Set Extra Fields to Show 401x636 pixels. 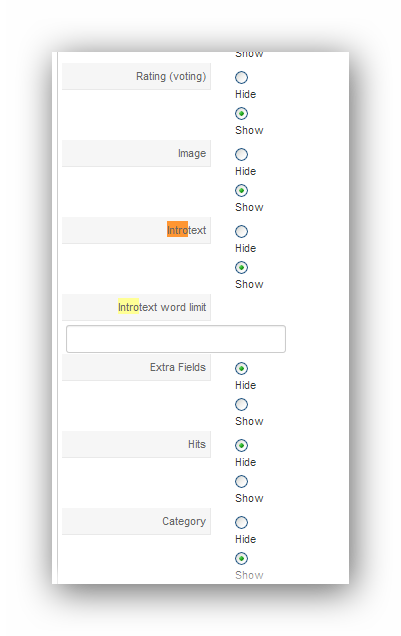click(241, 404)
